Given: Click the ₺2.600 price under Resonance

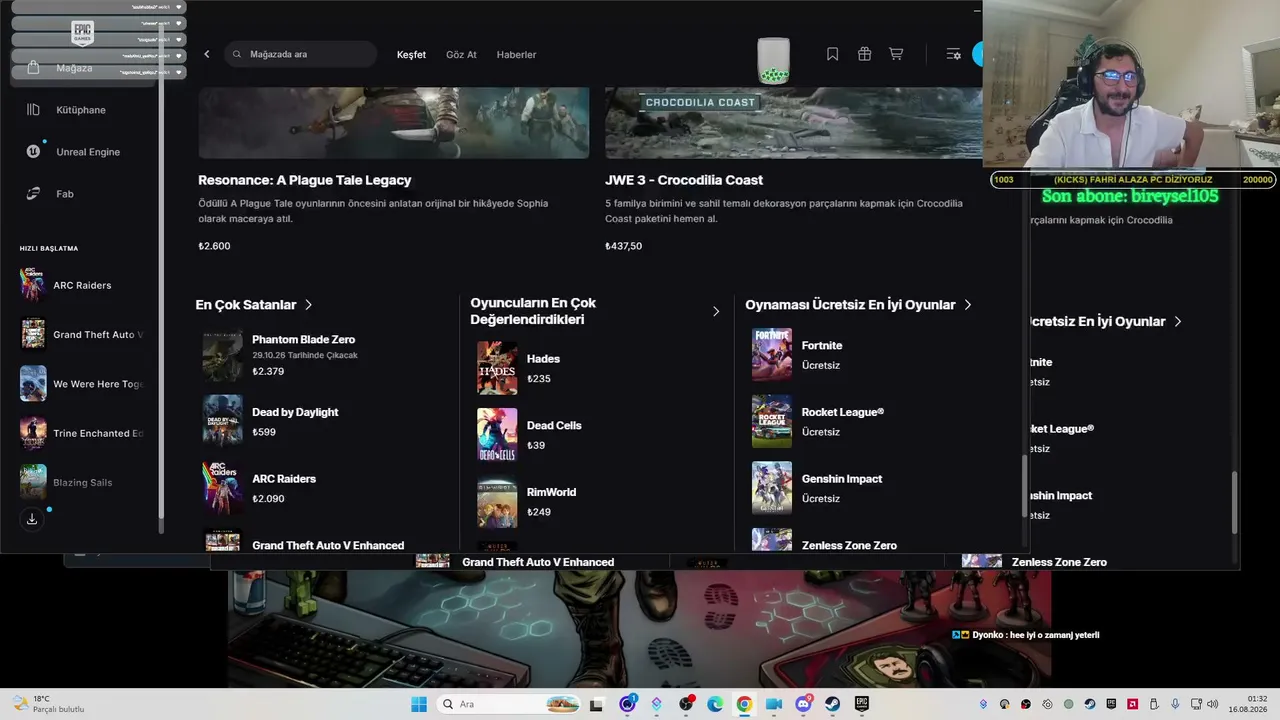Looking at the screenshot, I should 214,246.
